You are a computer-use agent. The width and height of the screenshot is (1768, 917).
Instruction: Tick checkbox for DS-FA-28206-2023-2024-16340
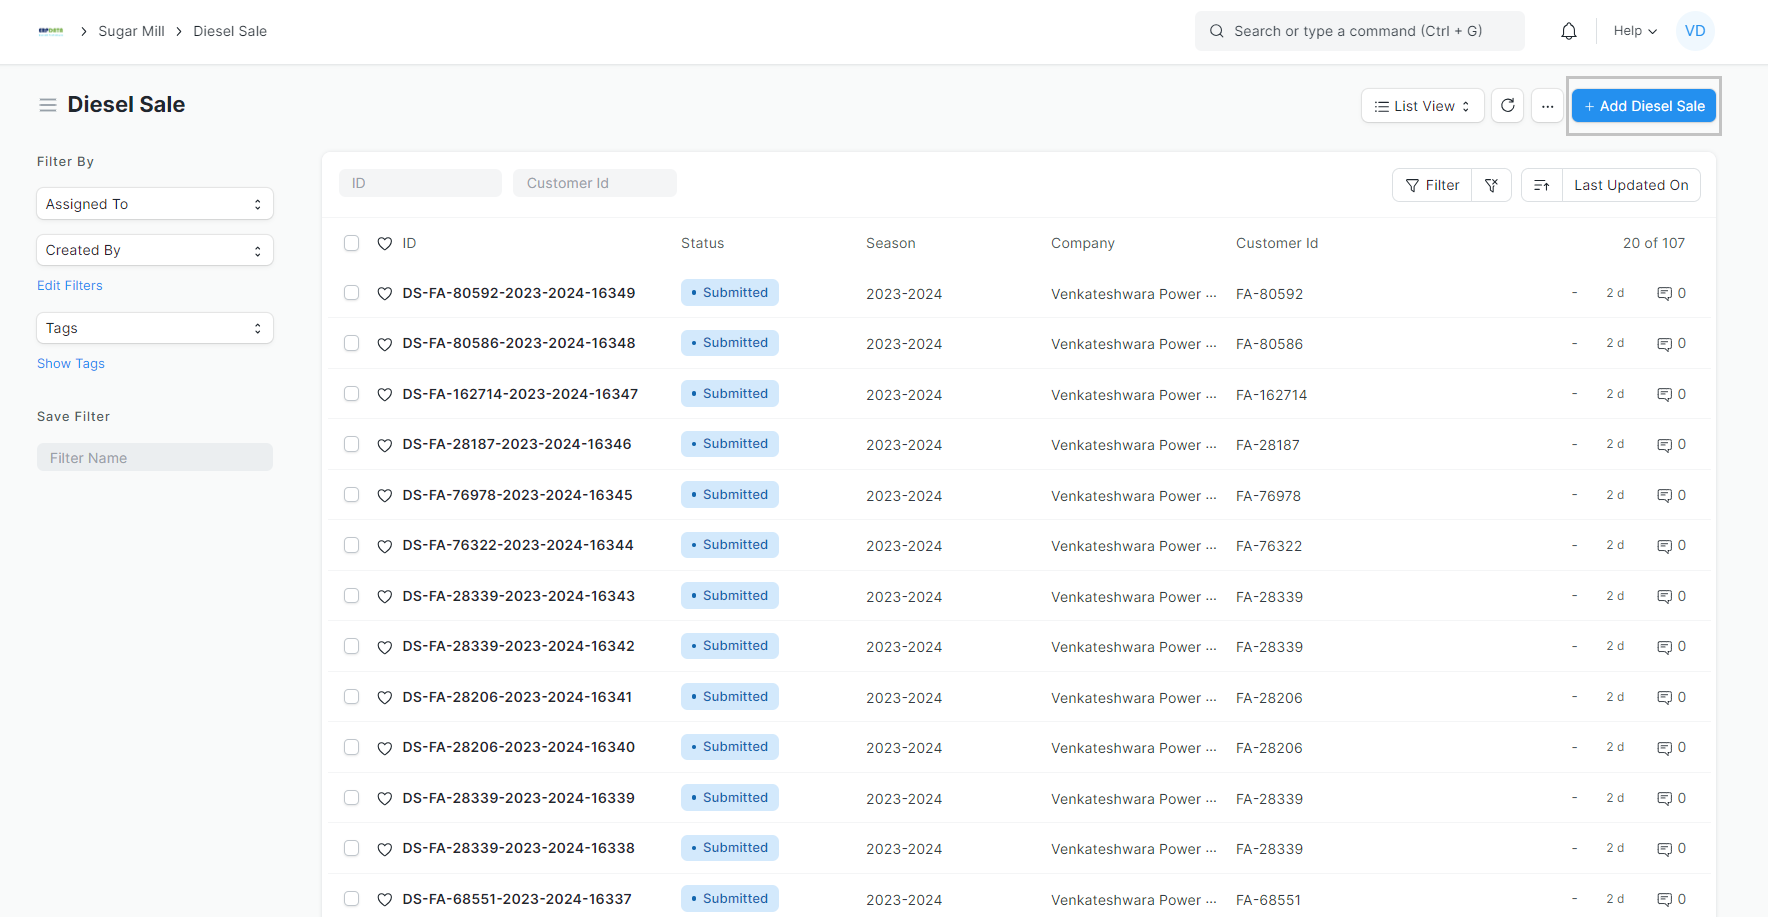[x=351, y=747]
